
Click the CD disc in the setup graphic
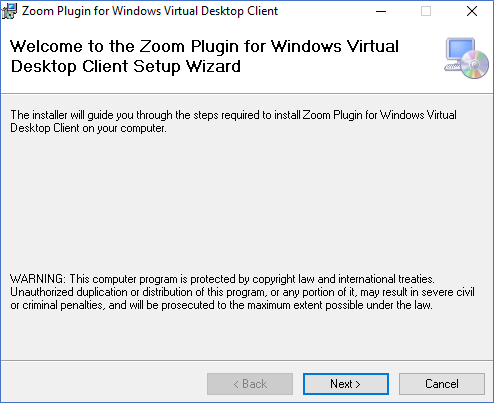click(475, 65)
